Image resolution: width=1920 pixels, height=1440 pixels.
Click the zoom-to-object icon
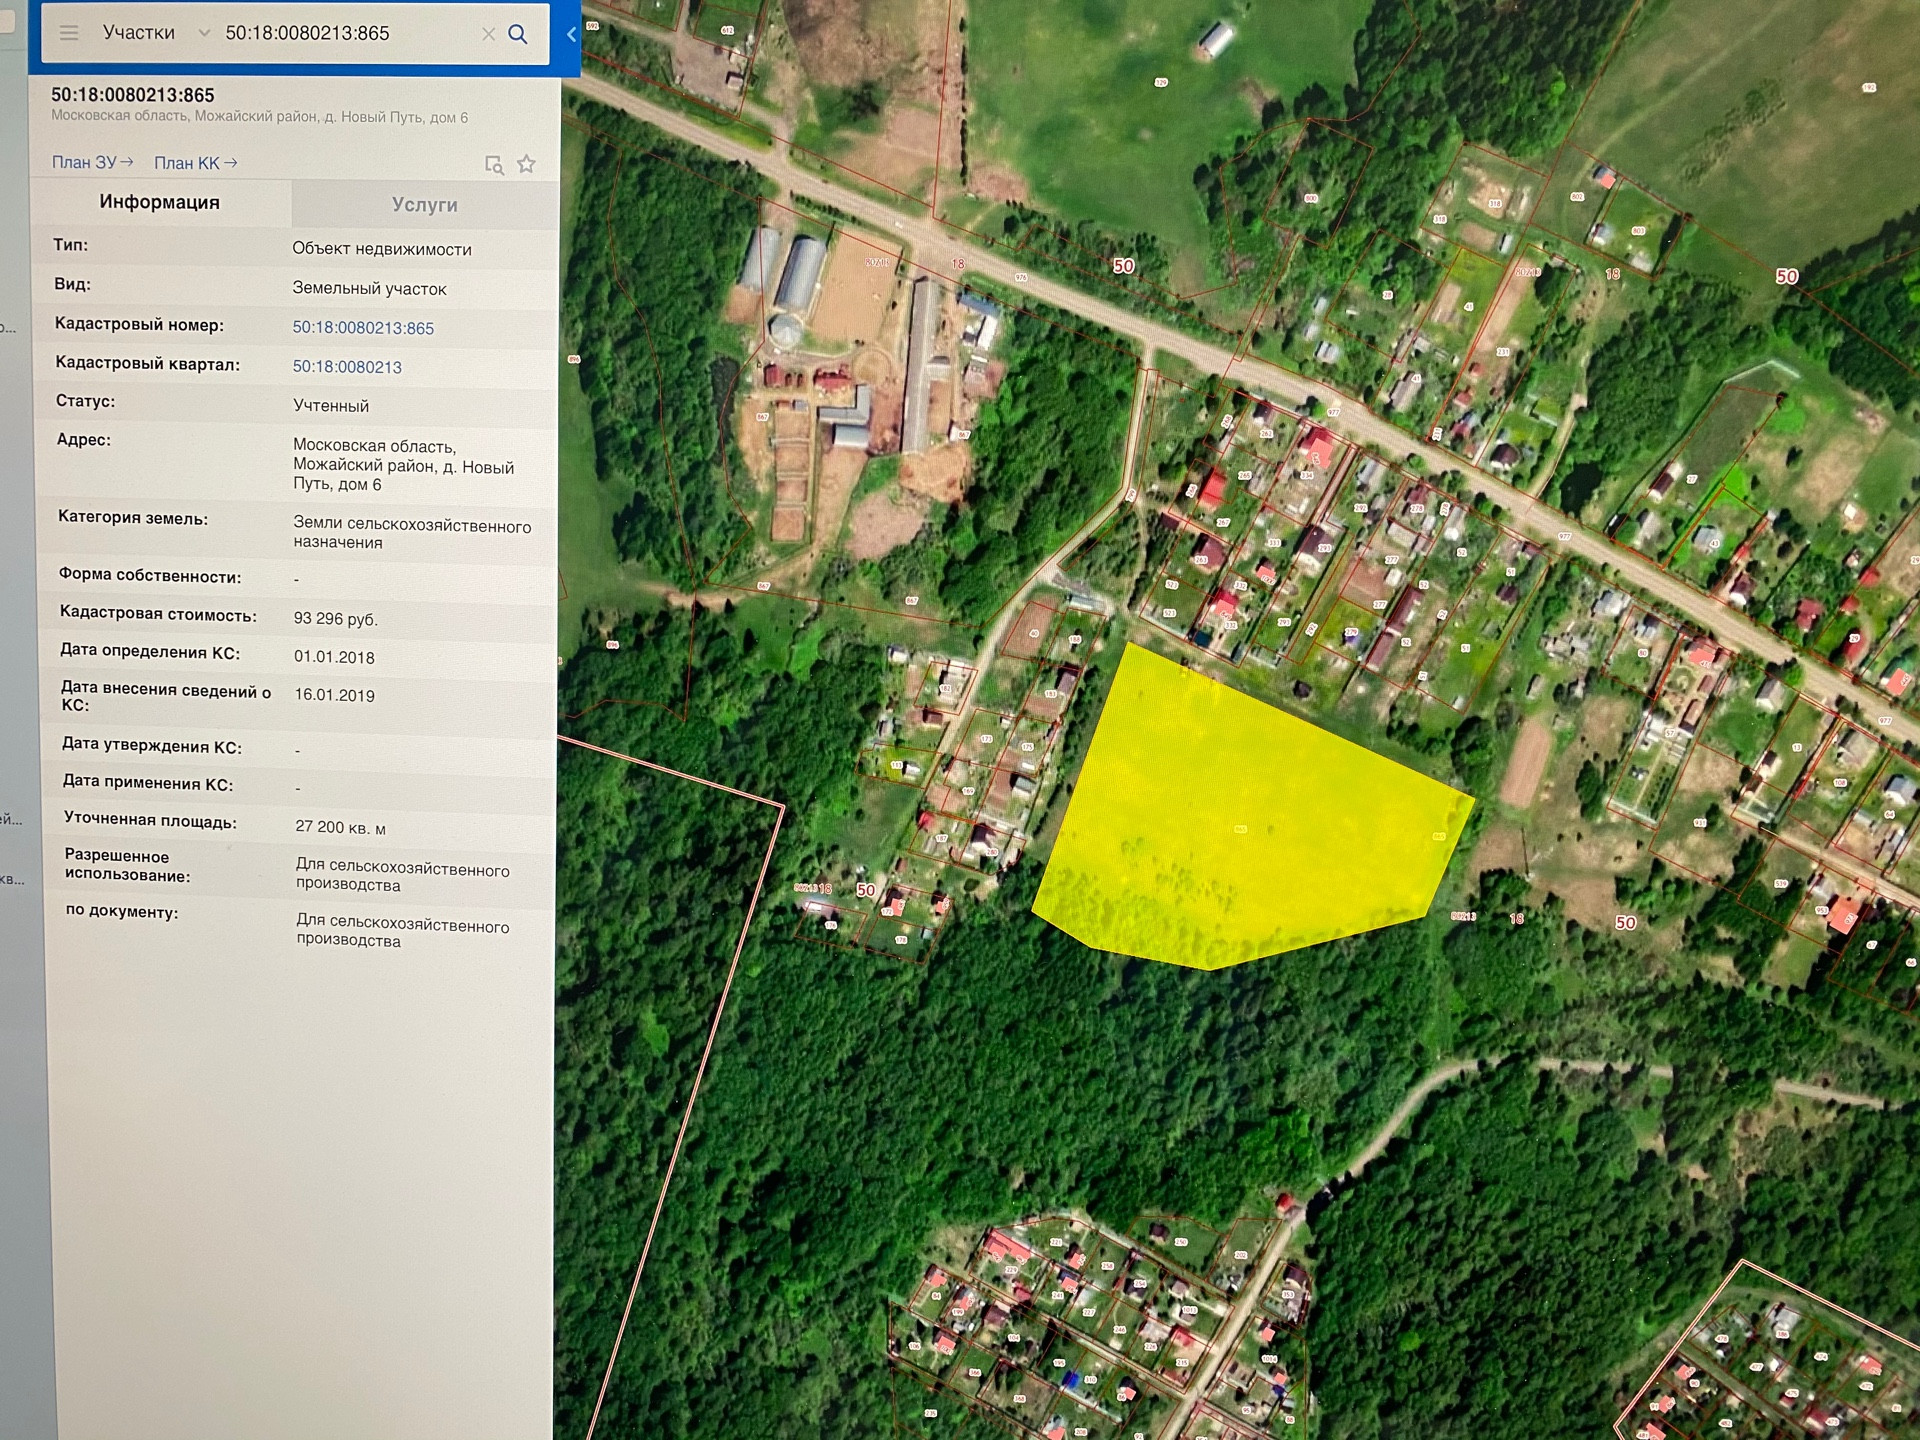[x=494, y=165]
